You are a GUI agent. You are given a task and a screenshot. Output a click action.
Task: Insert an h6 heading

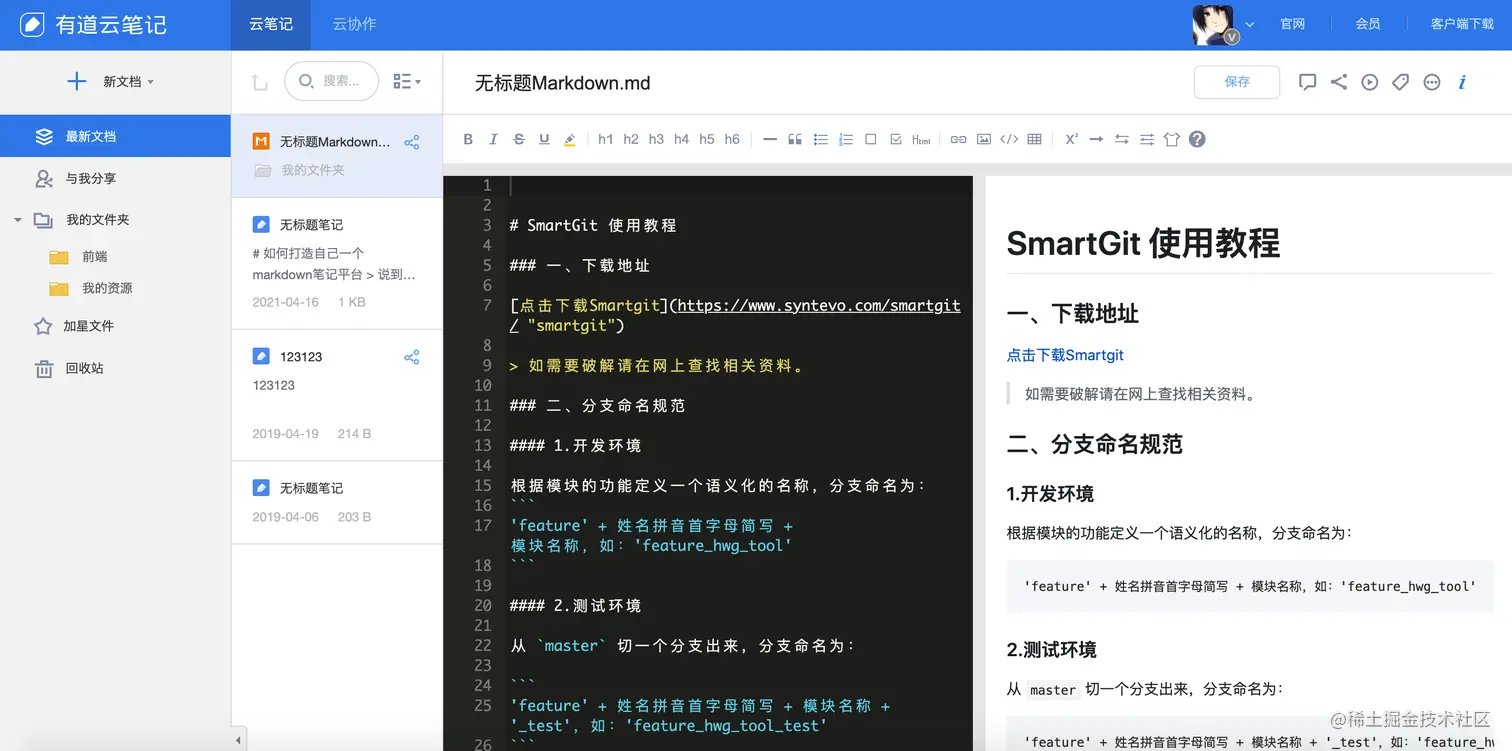point(732,139)
